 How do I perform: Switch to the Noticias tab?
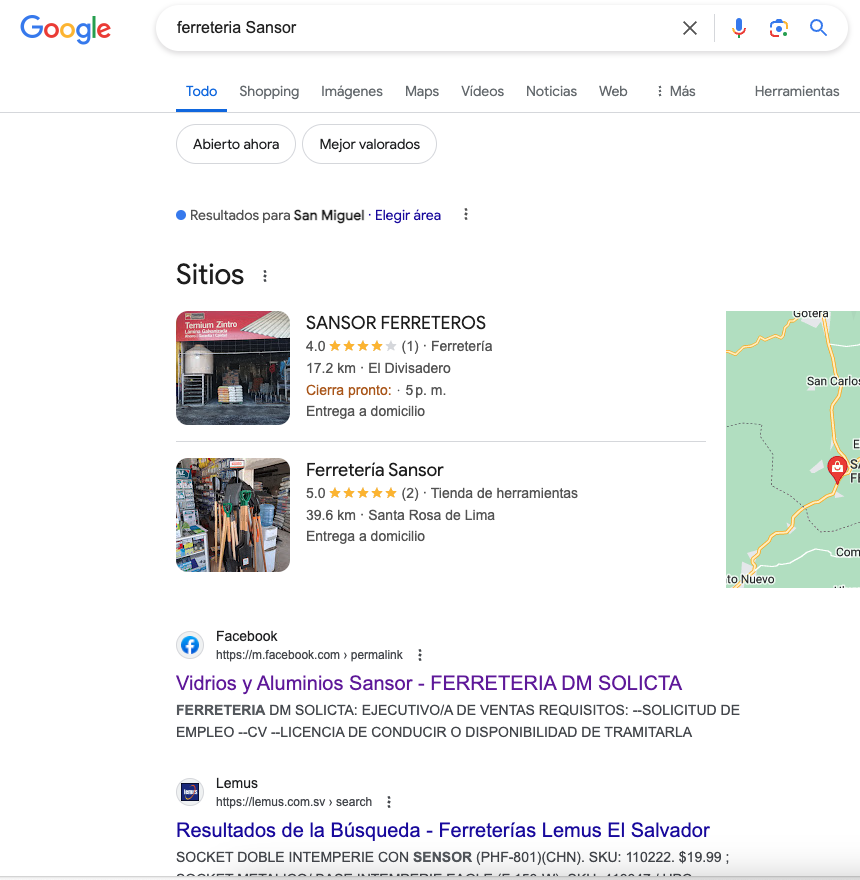click(x=551, y=91)
